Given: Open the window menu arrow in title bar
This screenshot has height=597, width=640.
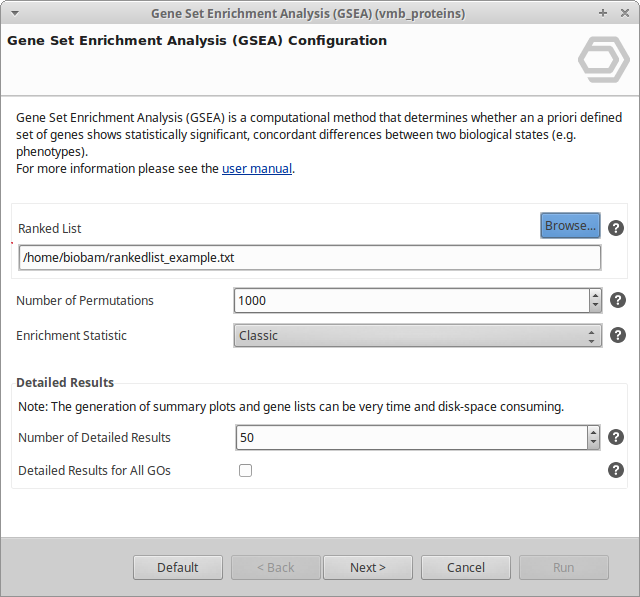Looking at the screenshot, I should pos(11,13).
